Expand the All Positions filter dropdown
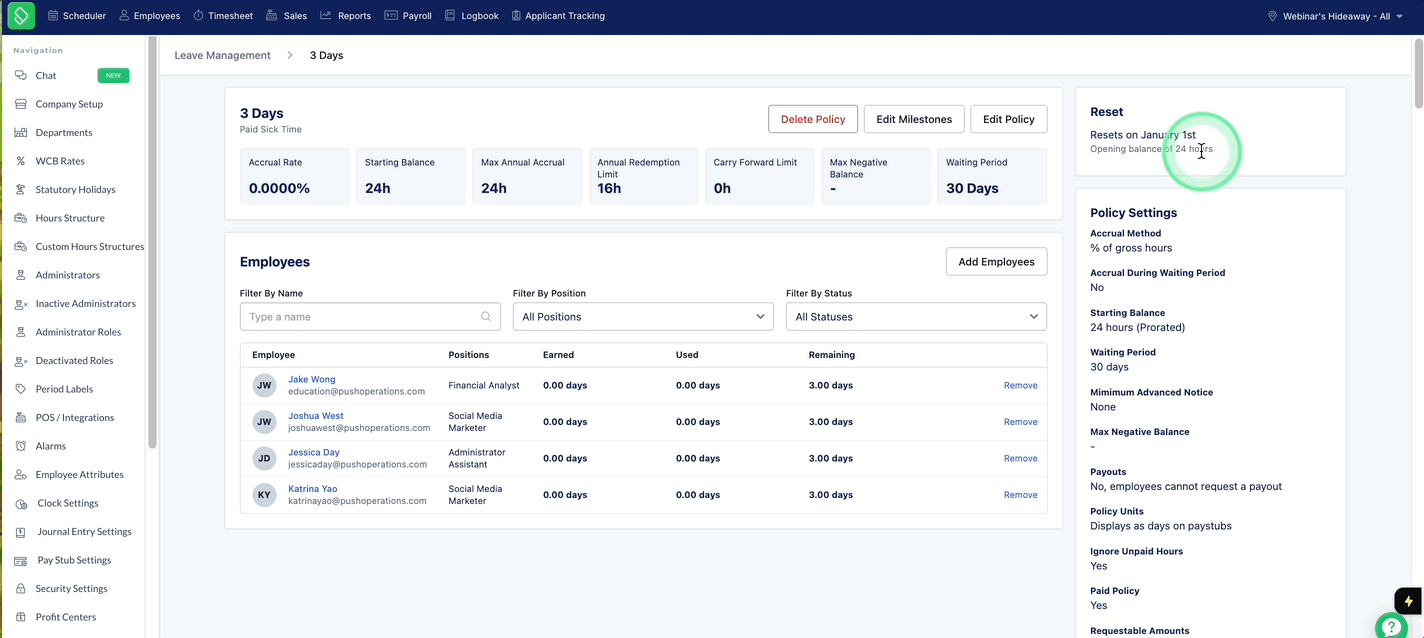The width and height of the screenshot is (1424, 638). click(x=643, y=317)
